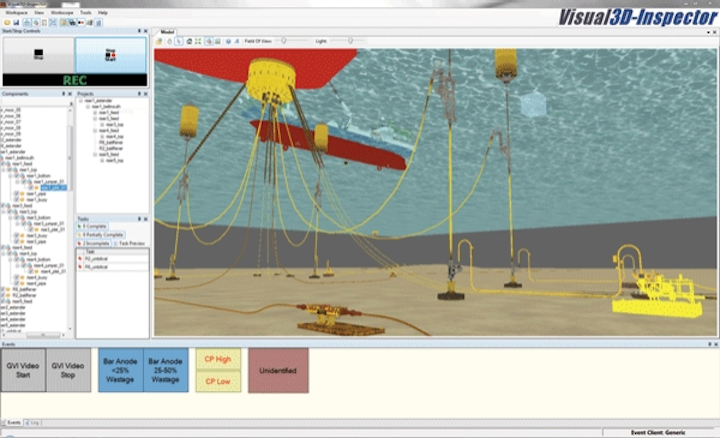The image size is (720, 438).
Task: Pin the Tasks panel
Action: click(x=140, y=219)
